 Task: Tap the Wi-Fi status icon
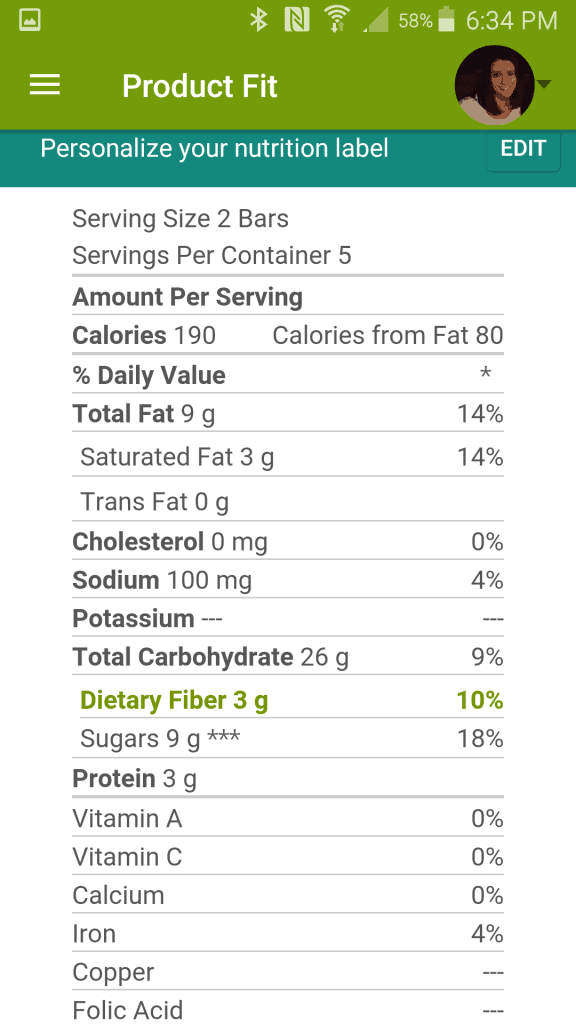[337, 21]
